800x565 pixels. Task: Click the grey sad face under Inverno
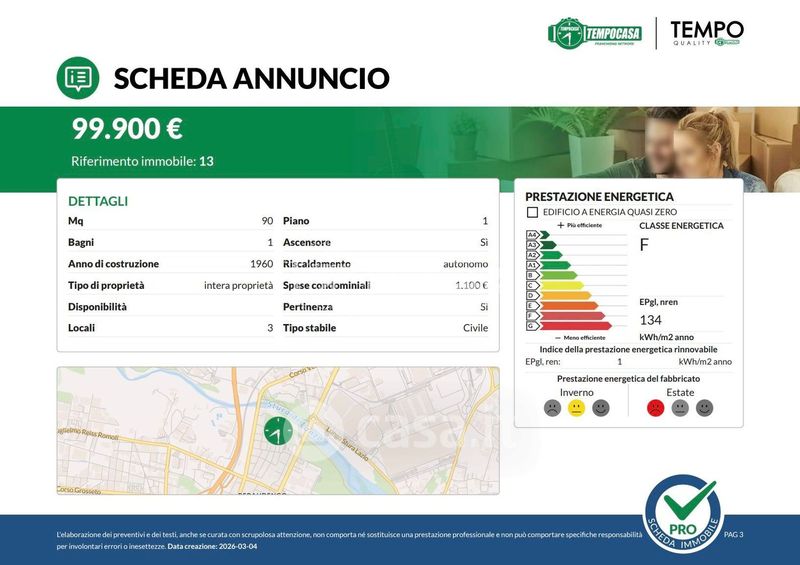pos(552,408)
